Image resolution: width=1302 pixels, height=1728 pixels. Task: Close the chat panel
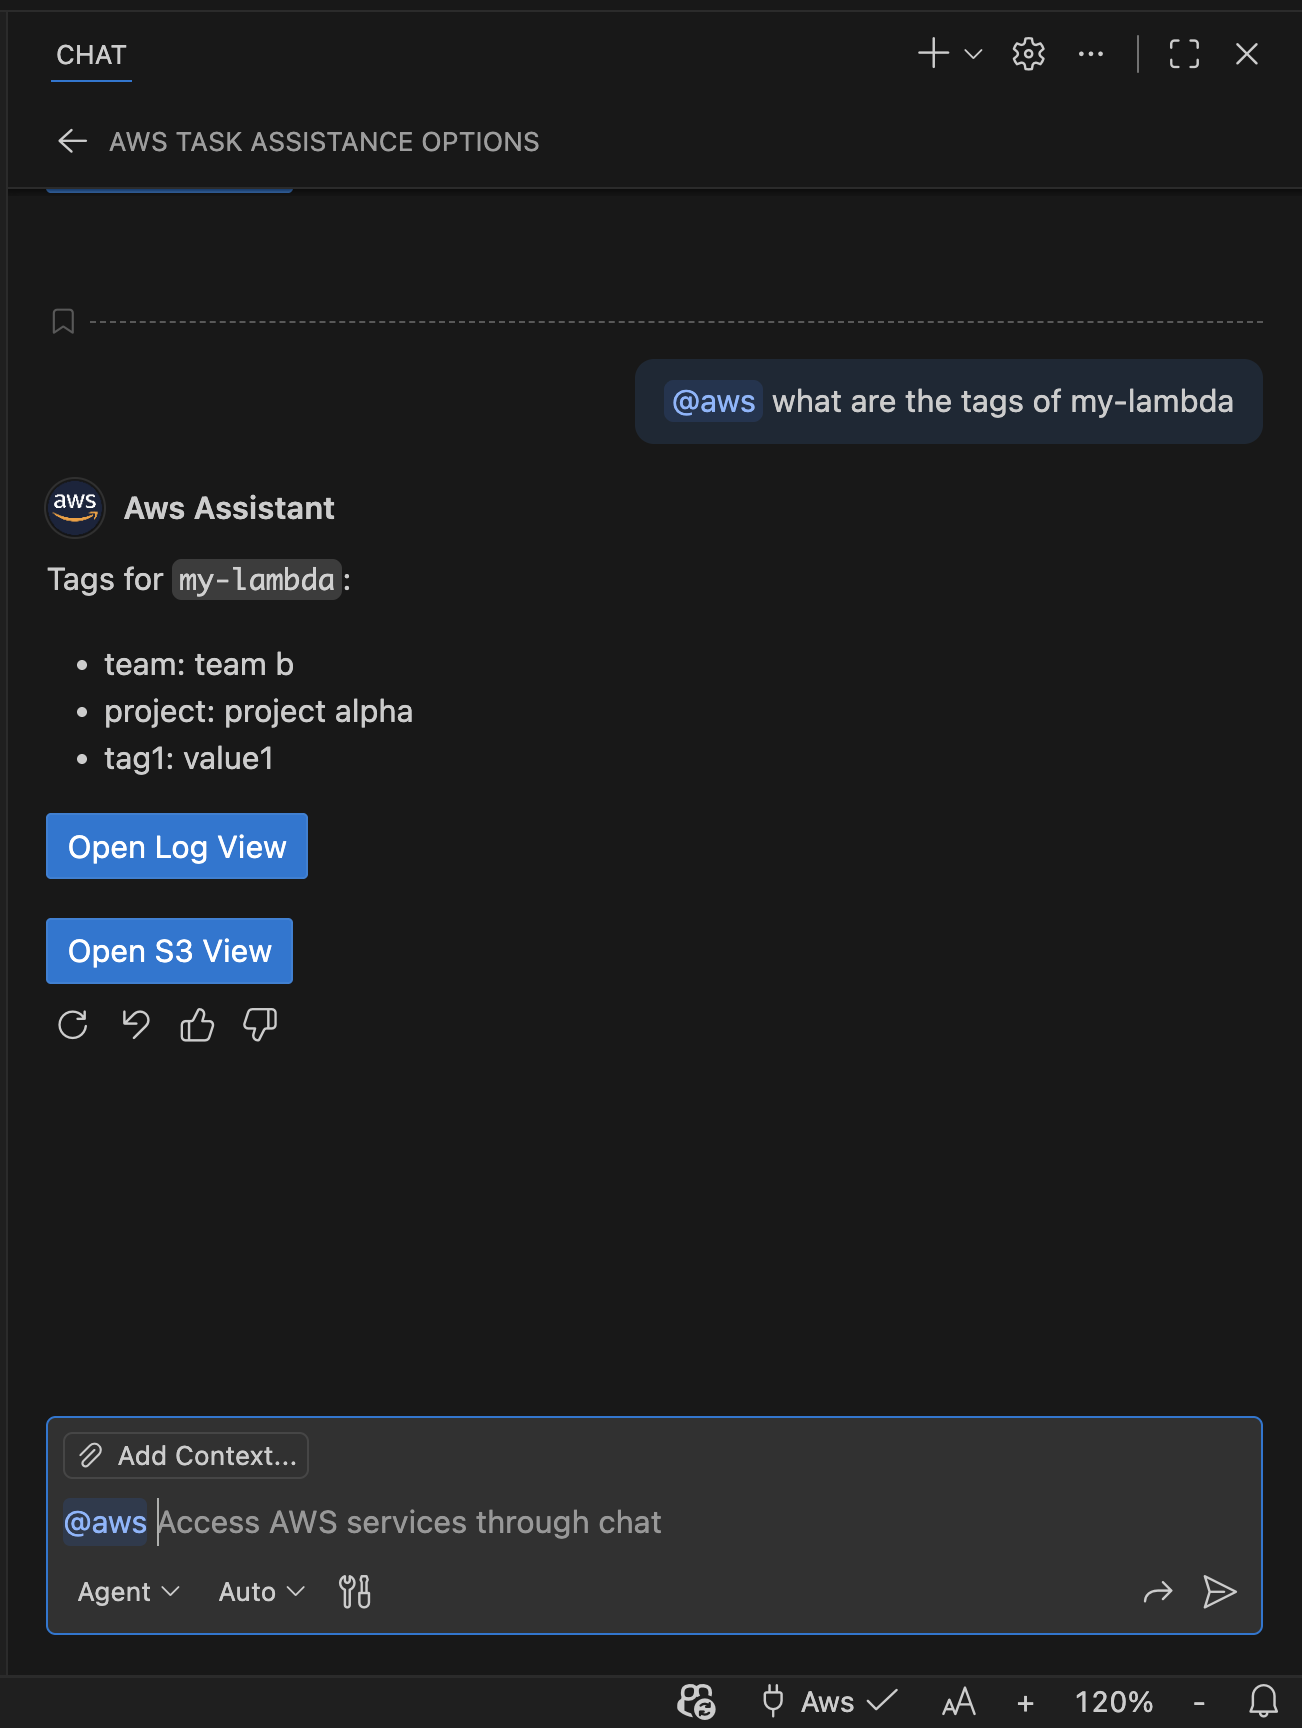(1246, 54)
